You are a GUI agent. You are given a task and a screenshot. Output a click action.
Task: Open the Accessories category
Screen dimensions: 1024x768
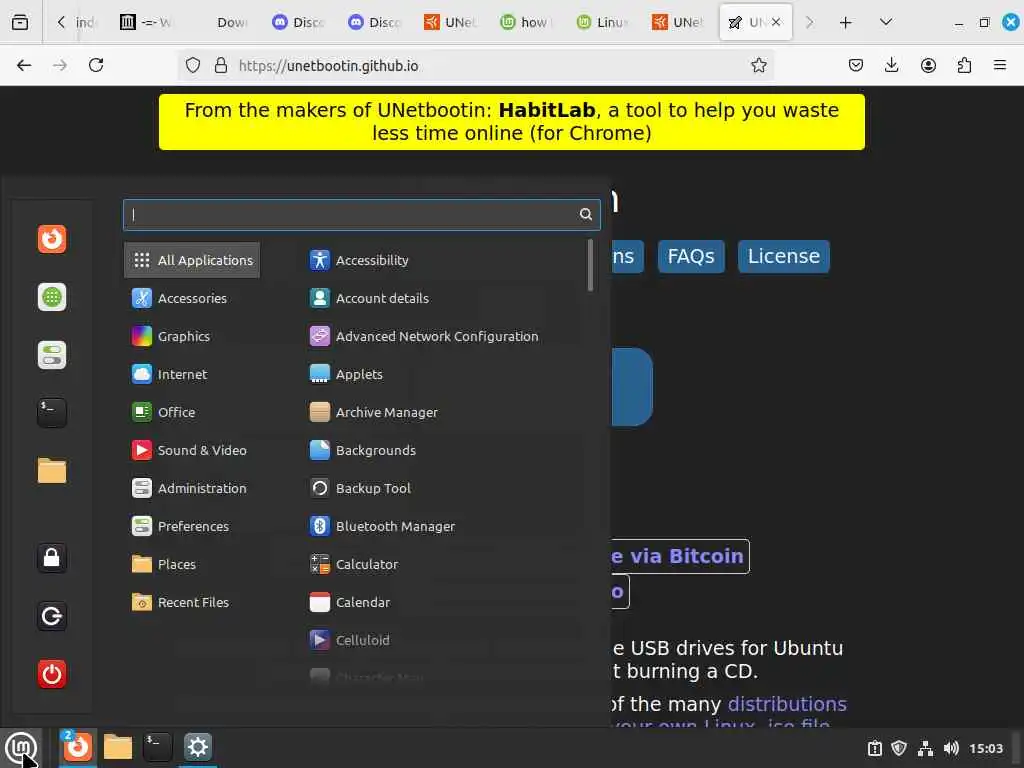[x=192, y=298]
